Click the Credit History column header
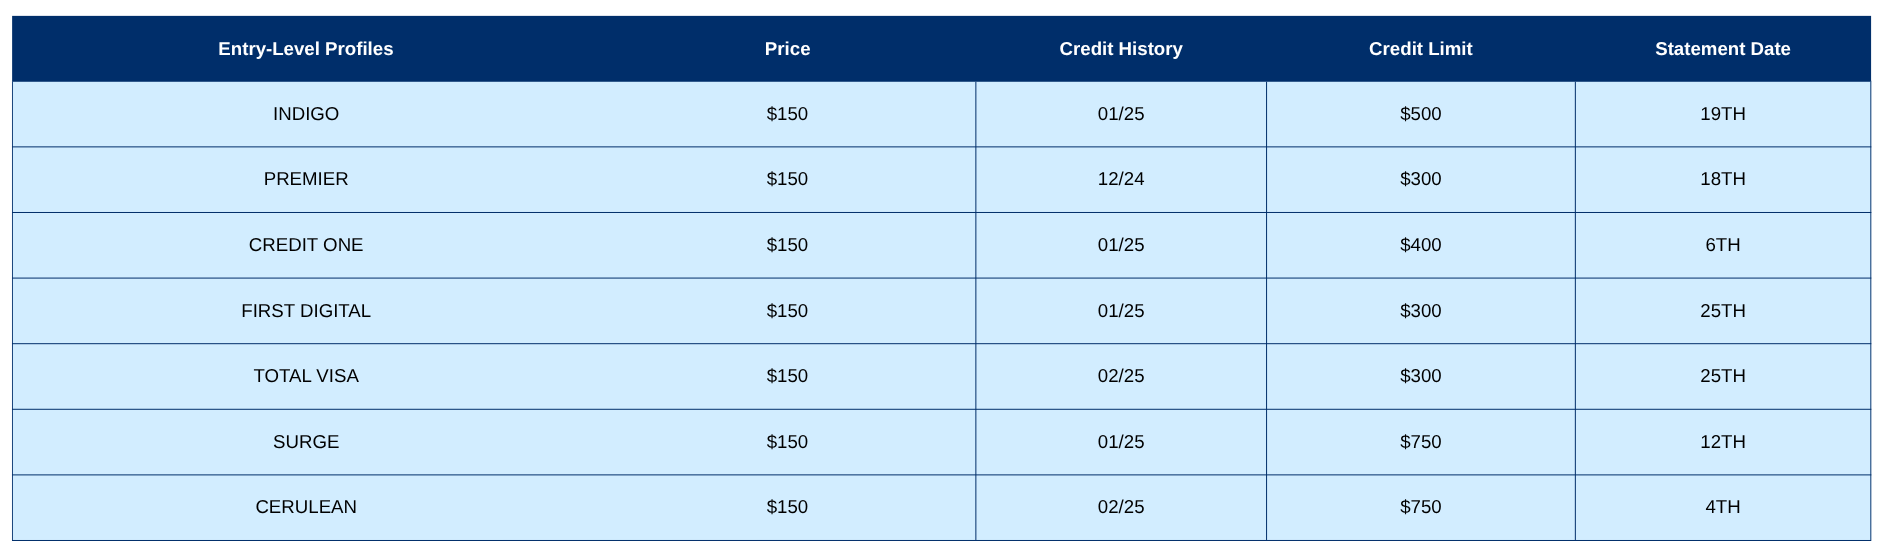1883x553 pixels. [x=1120, y=49]
